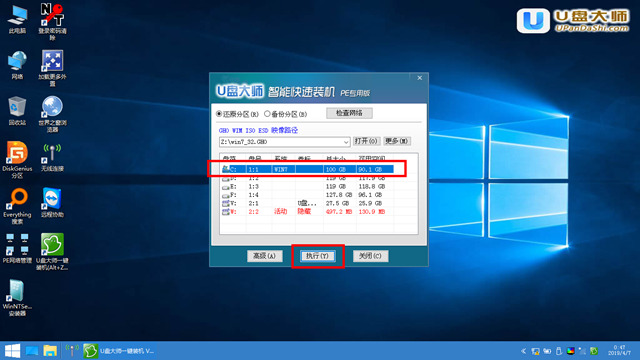The width and height of the screenshot is (640, 360).
Task: Click the 检查网络 button
Action: pos(349,113)
